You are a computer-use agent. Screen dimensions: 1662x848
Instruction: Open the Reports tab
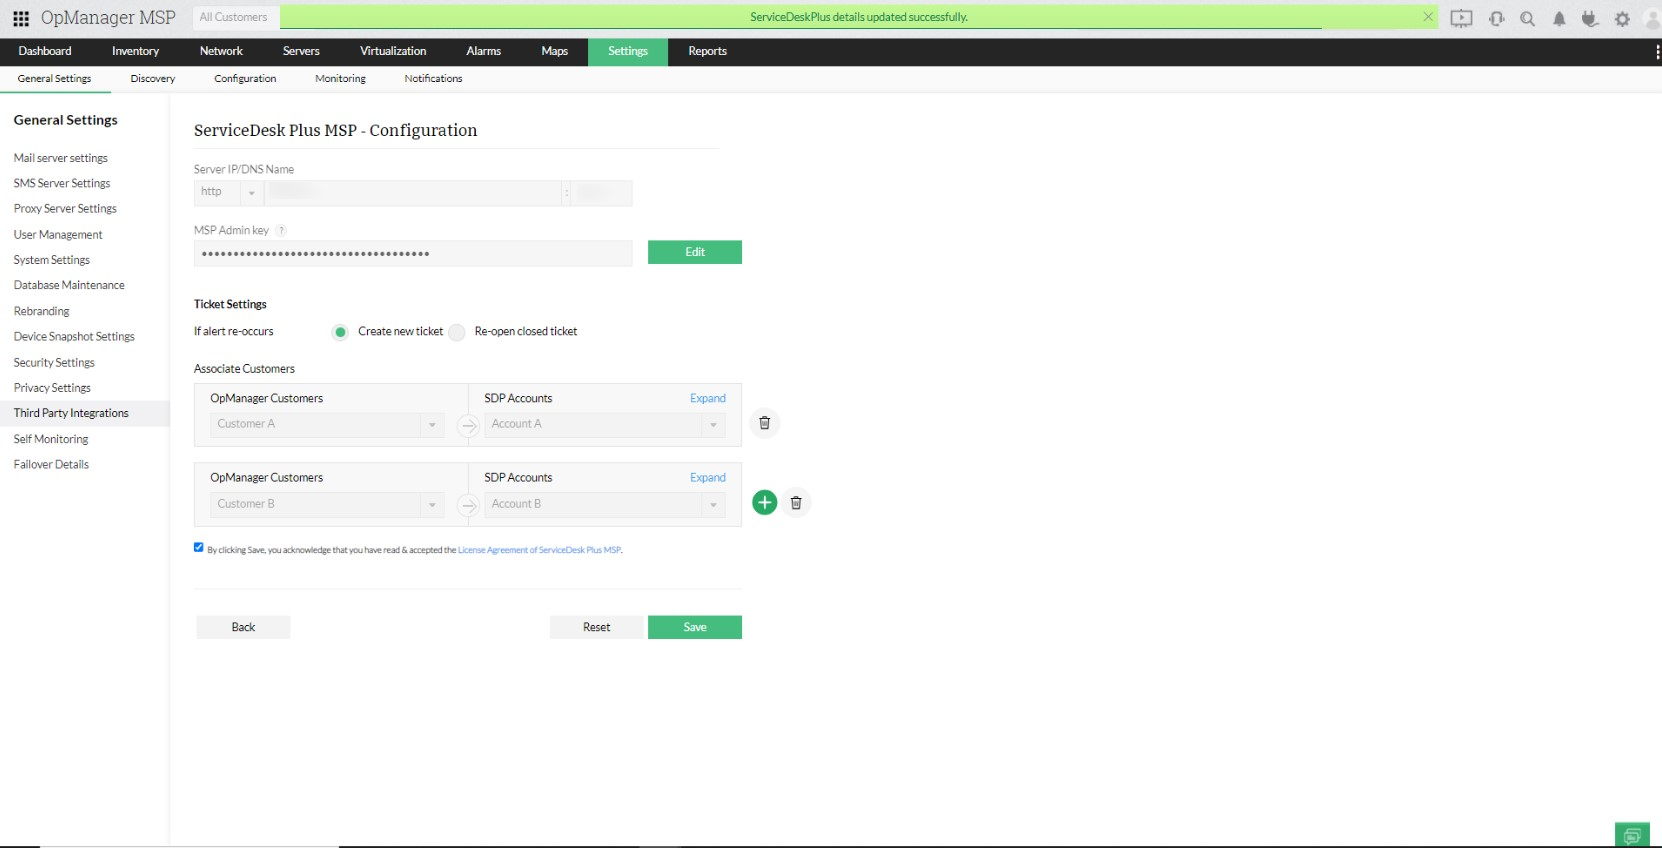pyautogui.click(x=708, y=51)
